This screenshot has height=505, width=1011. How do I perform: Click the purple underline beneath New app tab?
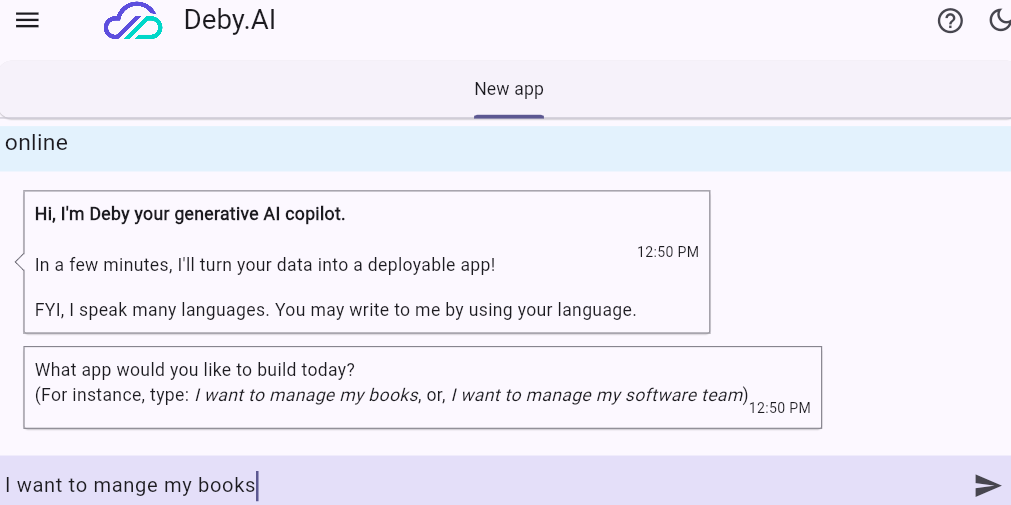pyautogui.click(x=508, y=117)
